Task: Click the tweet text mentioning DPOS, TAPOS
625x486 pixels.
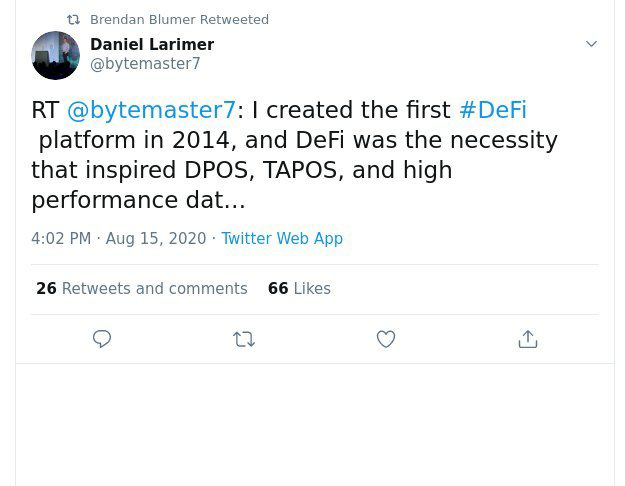Action: pyautogui.click(x=240, y=170)
